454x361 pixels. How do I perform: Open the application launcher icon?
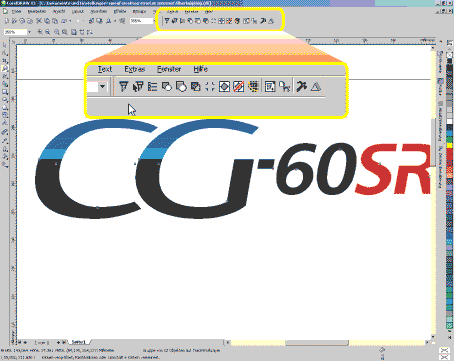(109, 21)
